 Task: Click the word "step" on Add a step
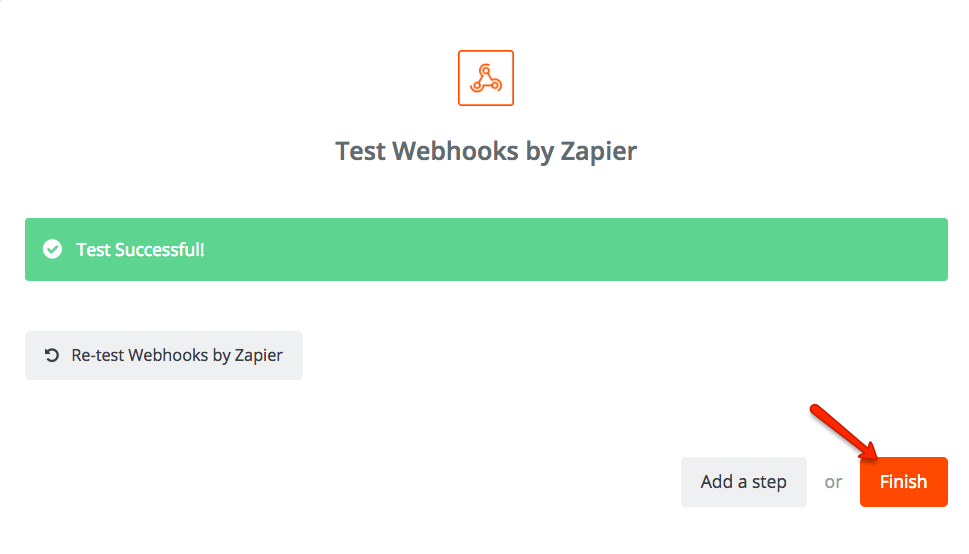point(769,482)
